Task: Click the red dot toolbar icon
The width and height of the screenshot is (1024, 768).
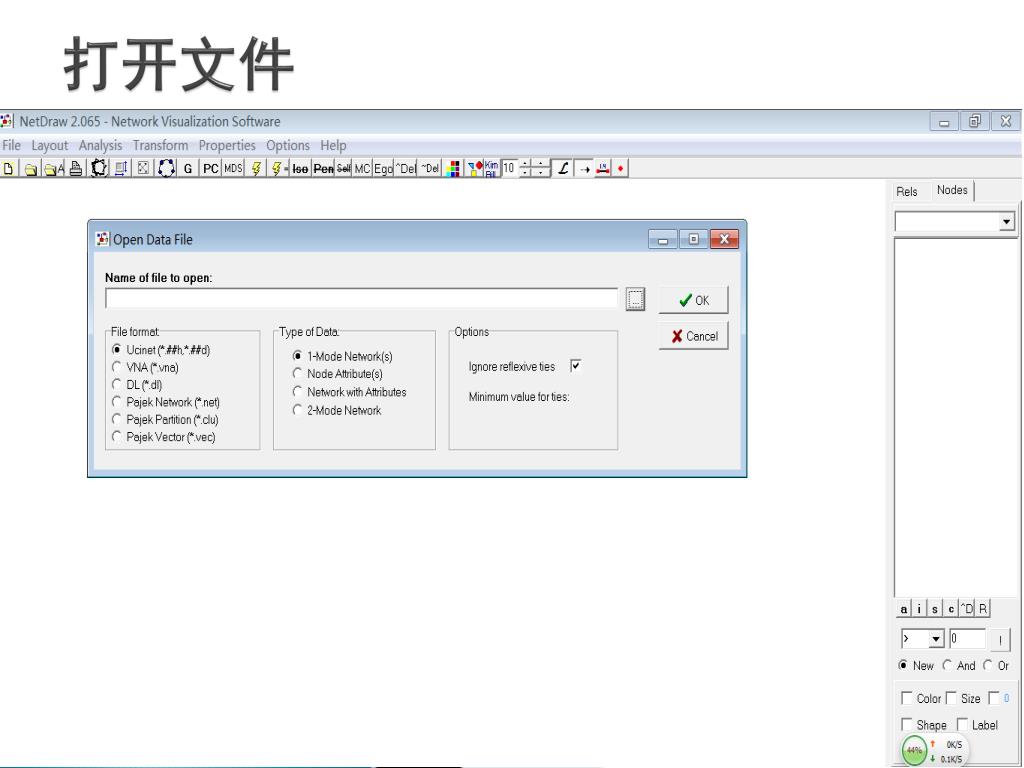Action: [x=620, y=168]
